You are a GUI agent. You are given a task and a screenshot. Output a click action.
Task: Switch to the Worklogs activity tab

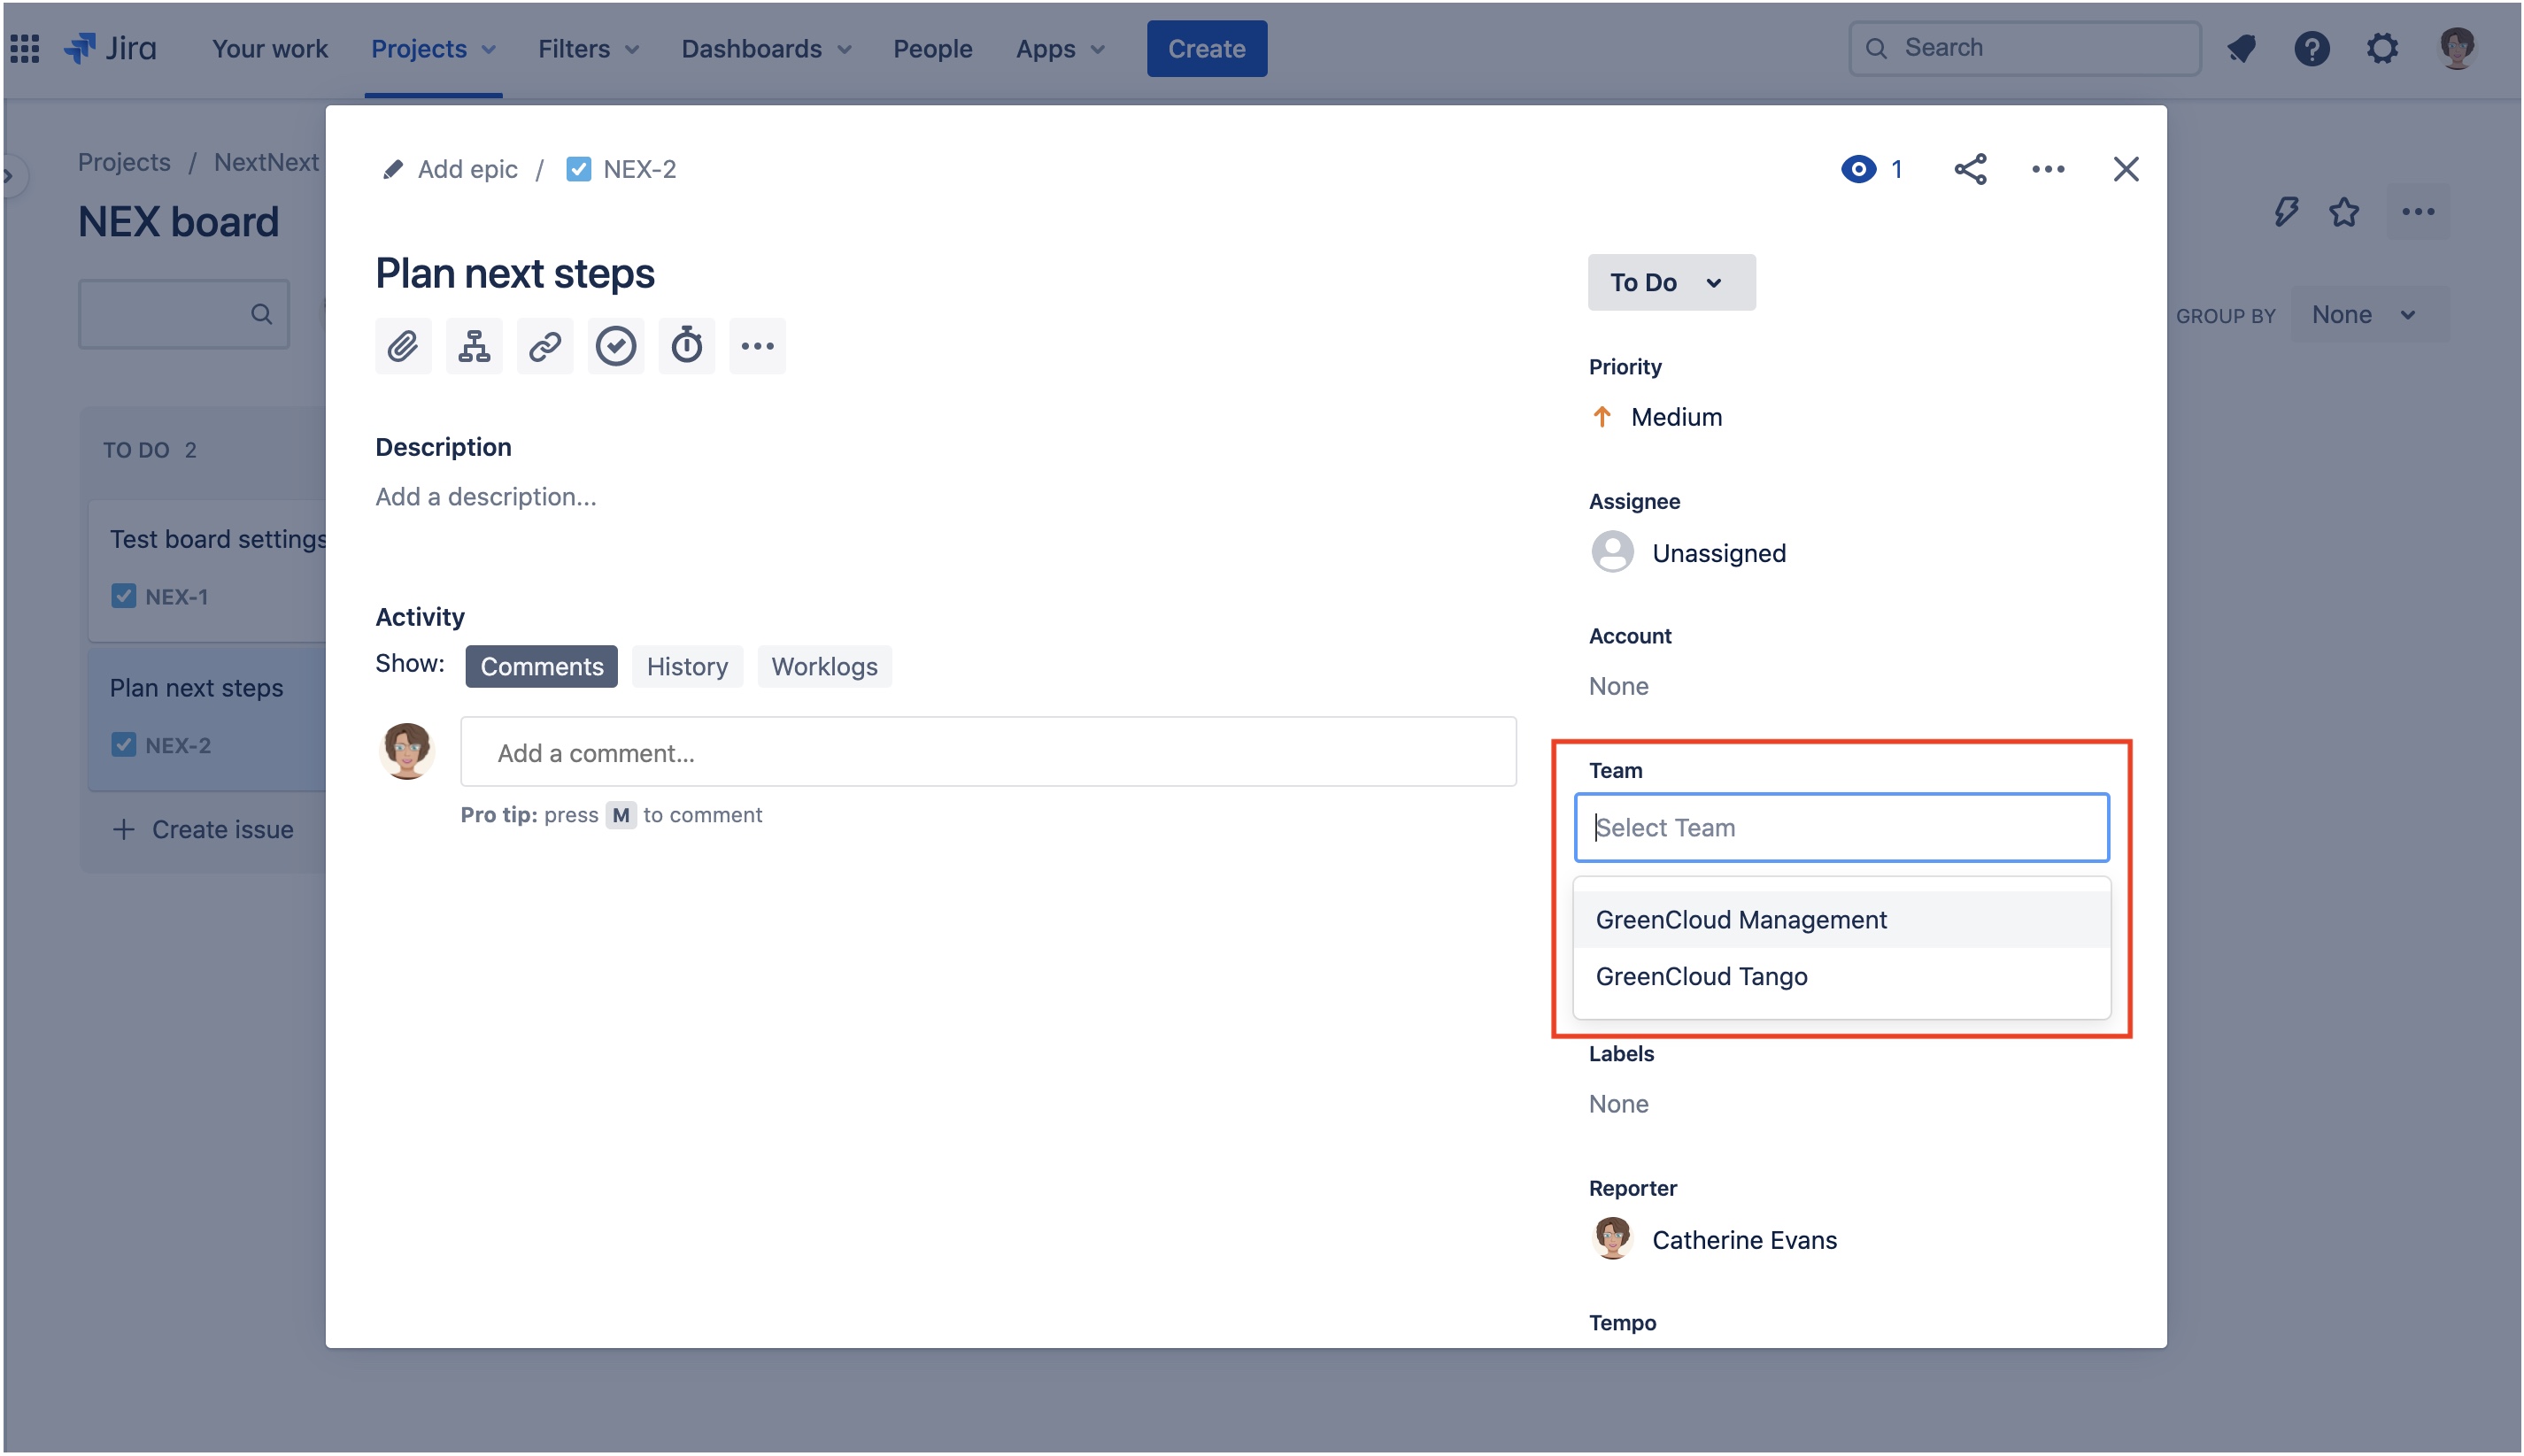click(824, 666)
